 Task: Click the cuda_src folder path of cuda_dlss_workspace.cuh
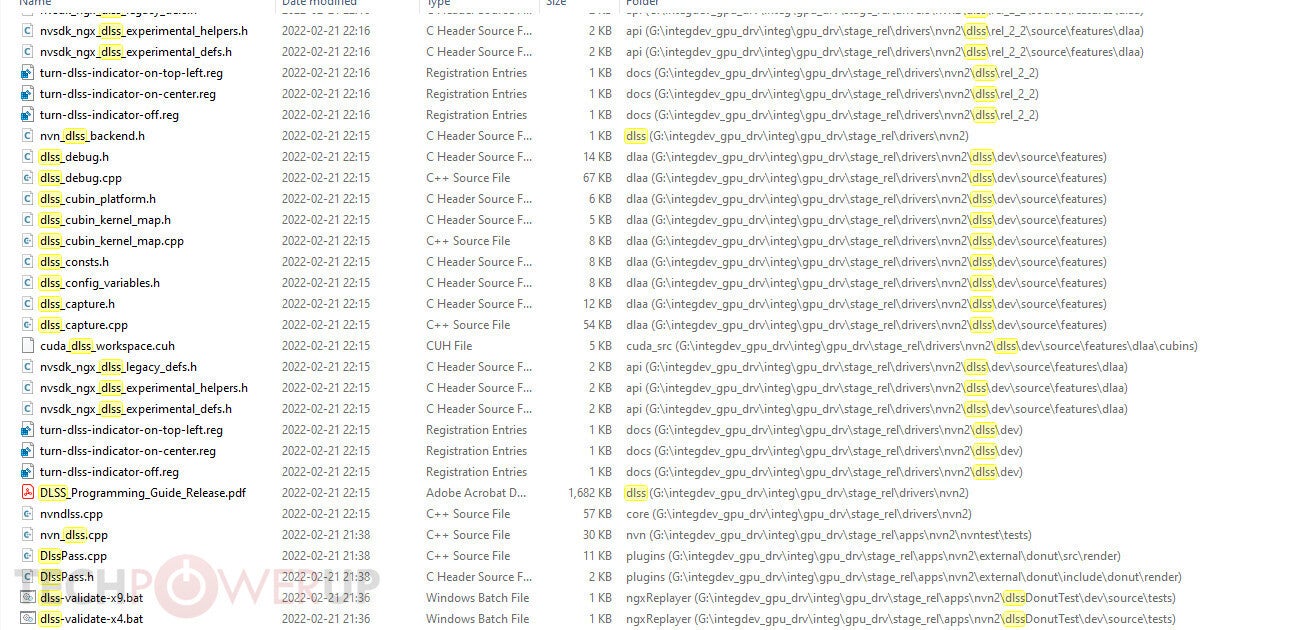(911, 346)
